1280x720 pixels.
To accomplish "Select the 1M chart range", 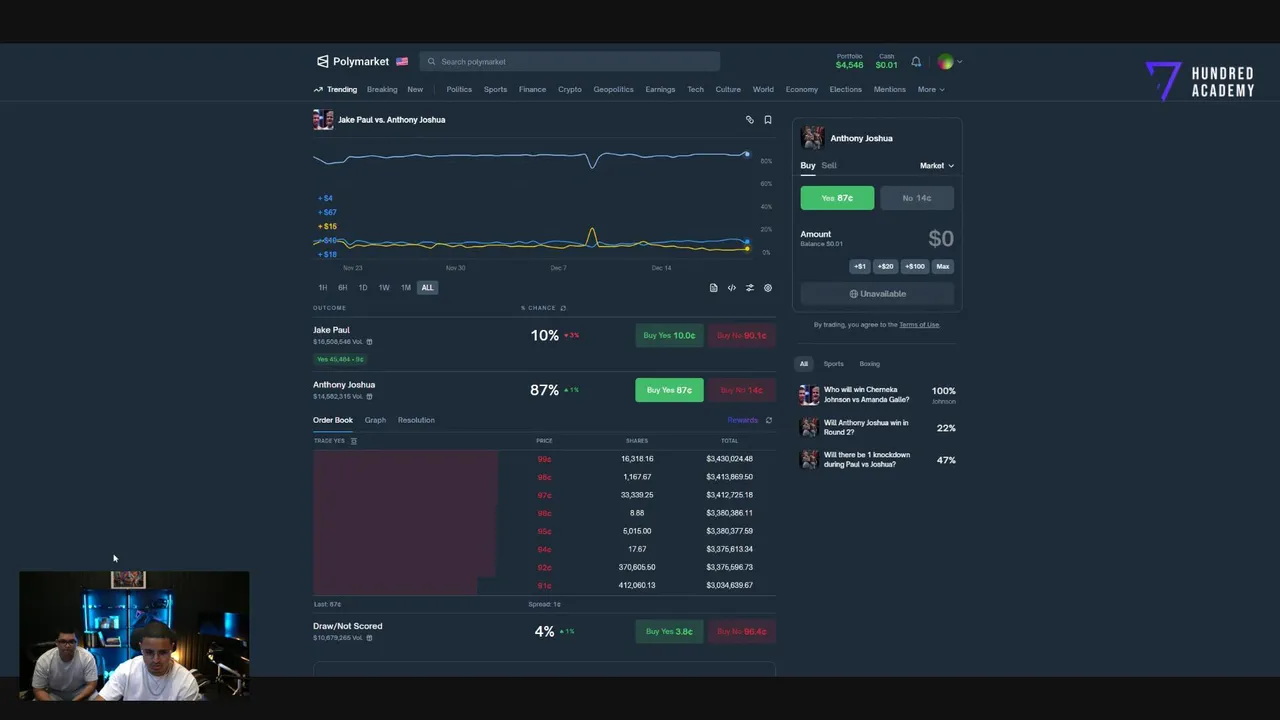I will [x=405, y=288].
